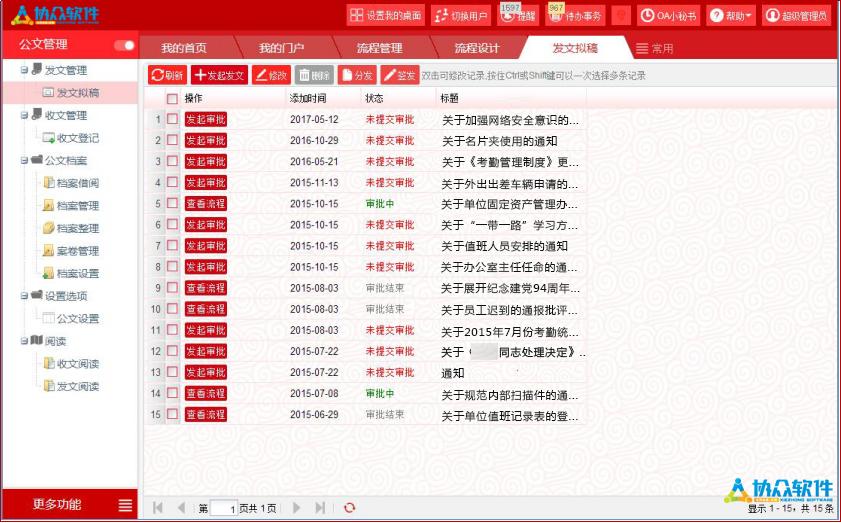
Task: Check the checkbox for row 14
Action: point(172,393)
